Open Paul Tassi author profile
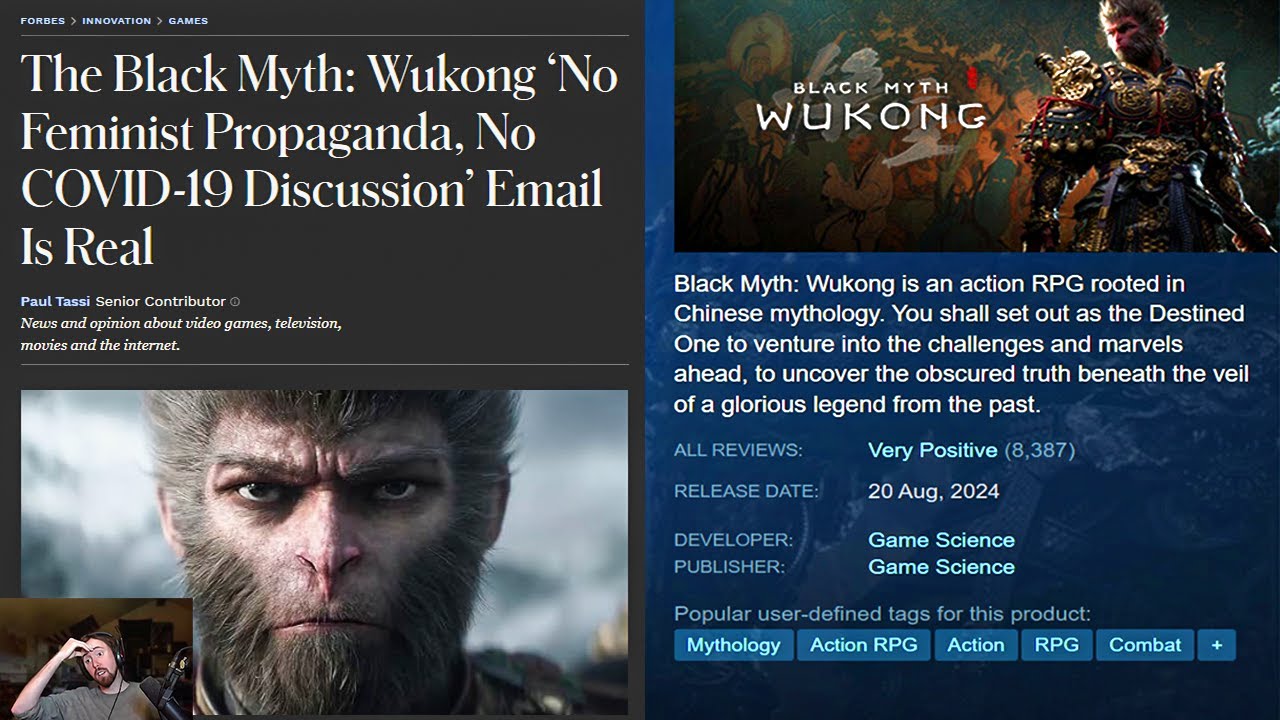Viewport: 1280px width, 720px height. tap(55, 301)
